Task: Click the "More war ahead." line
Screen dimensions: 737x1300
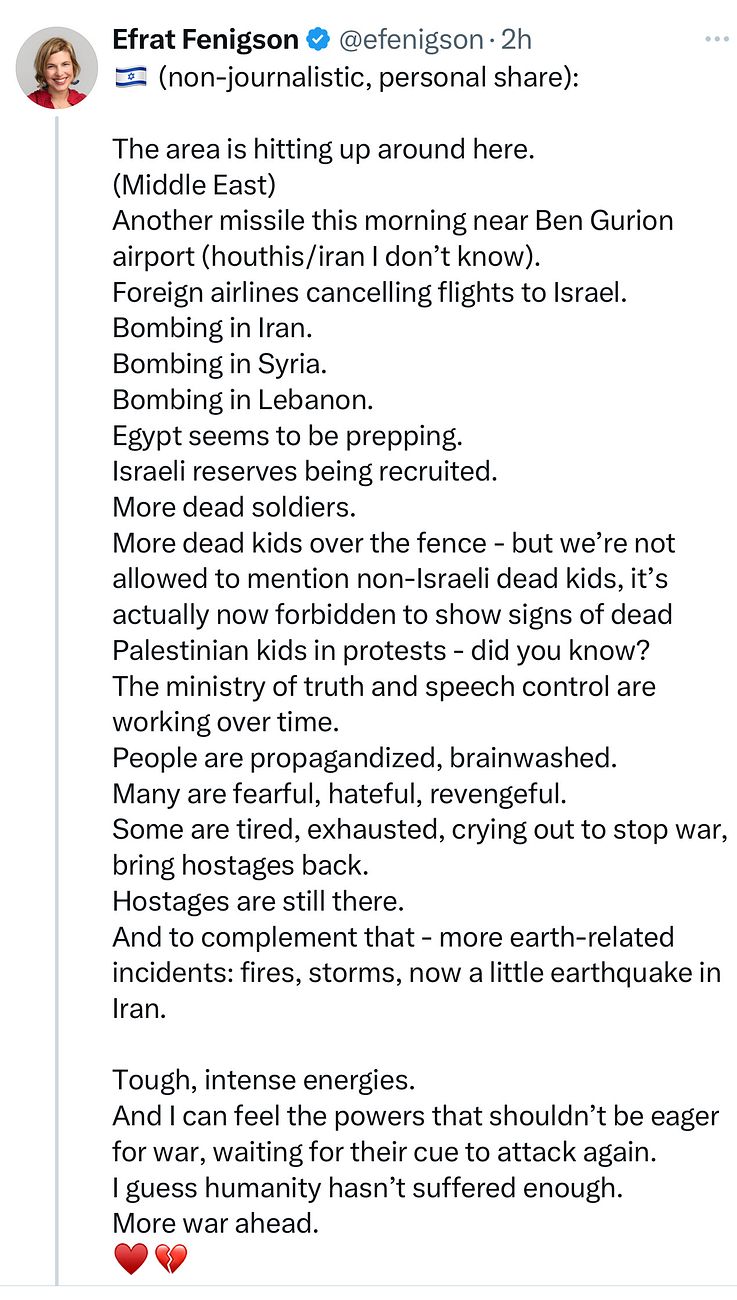Action: [215, 1223]
